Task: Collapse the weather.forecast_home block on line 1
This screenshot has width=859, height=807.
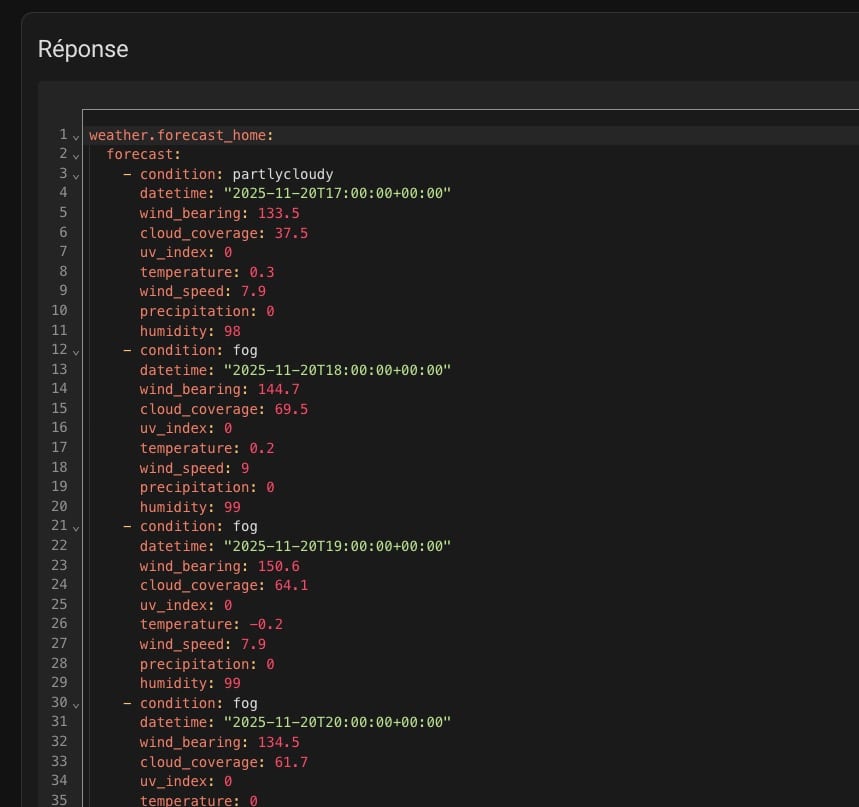Action: click(76, 136)
